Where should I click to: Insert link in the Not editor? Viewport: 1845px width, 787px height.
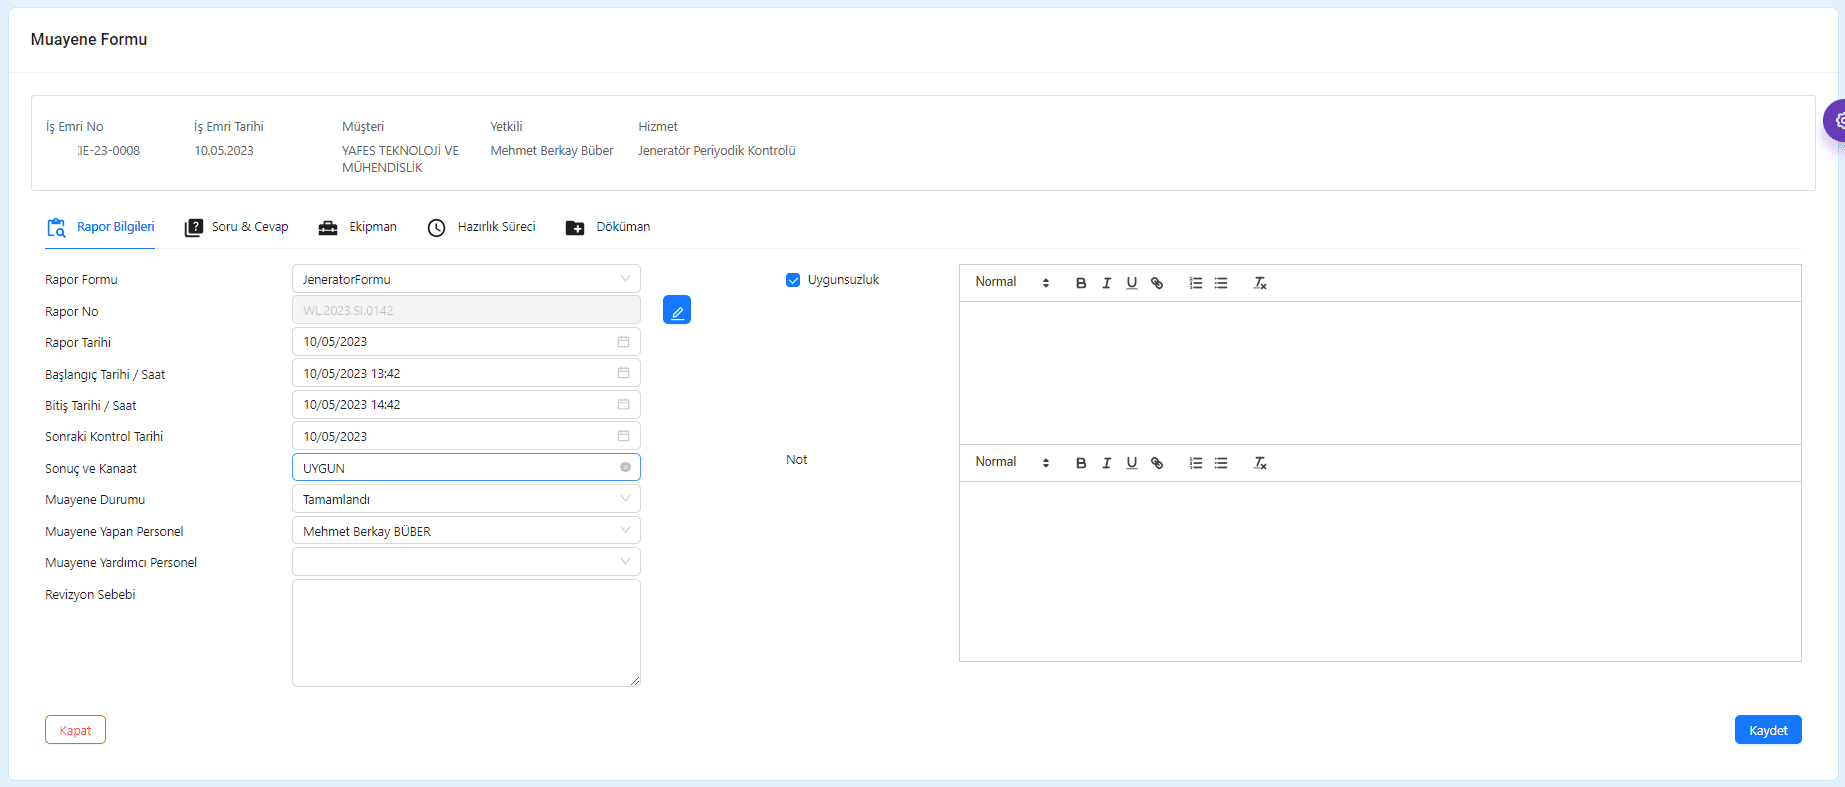click(x=1157, y=463)
